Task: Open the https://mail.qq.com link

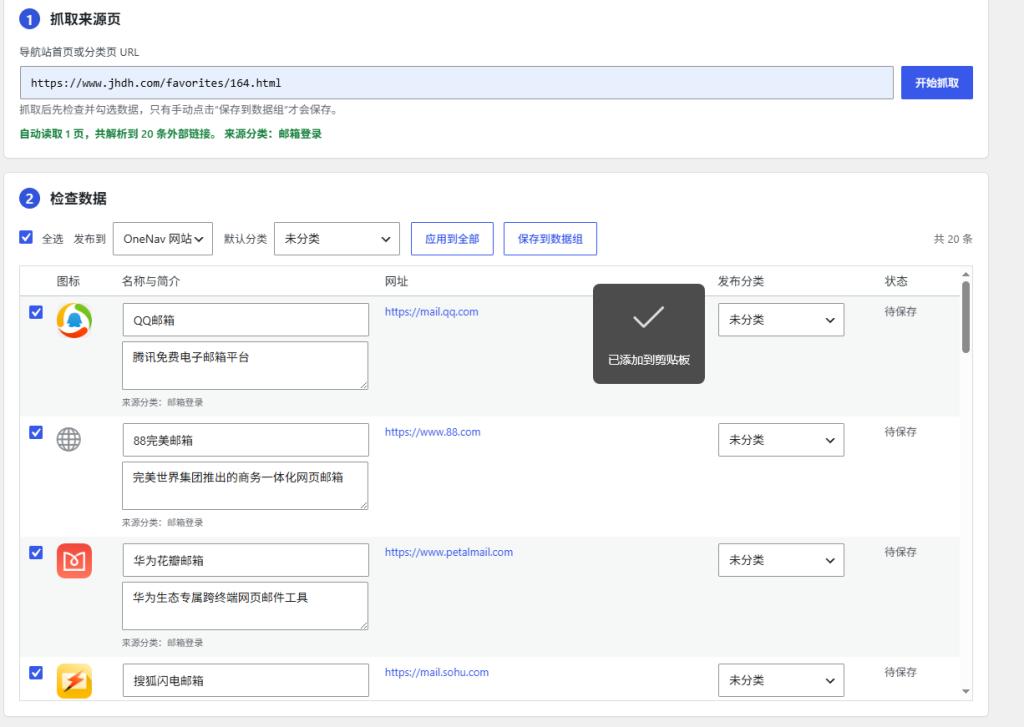Action: pyautogui.click(x=431, y=312)
